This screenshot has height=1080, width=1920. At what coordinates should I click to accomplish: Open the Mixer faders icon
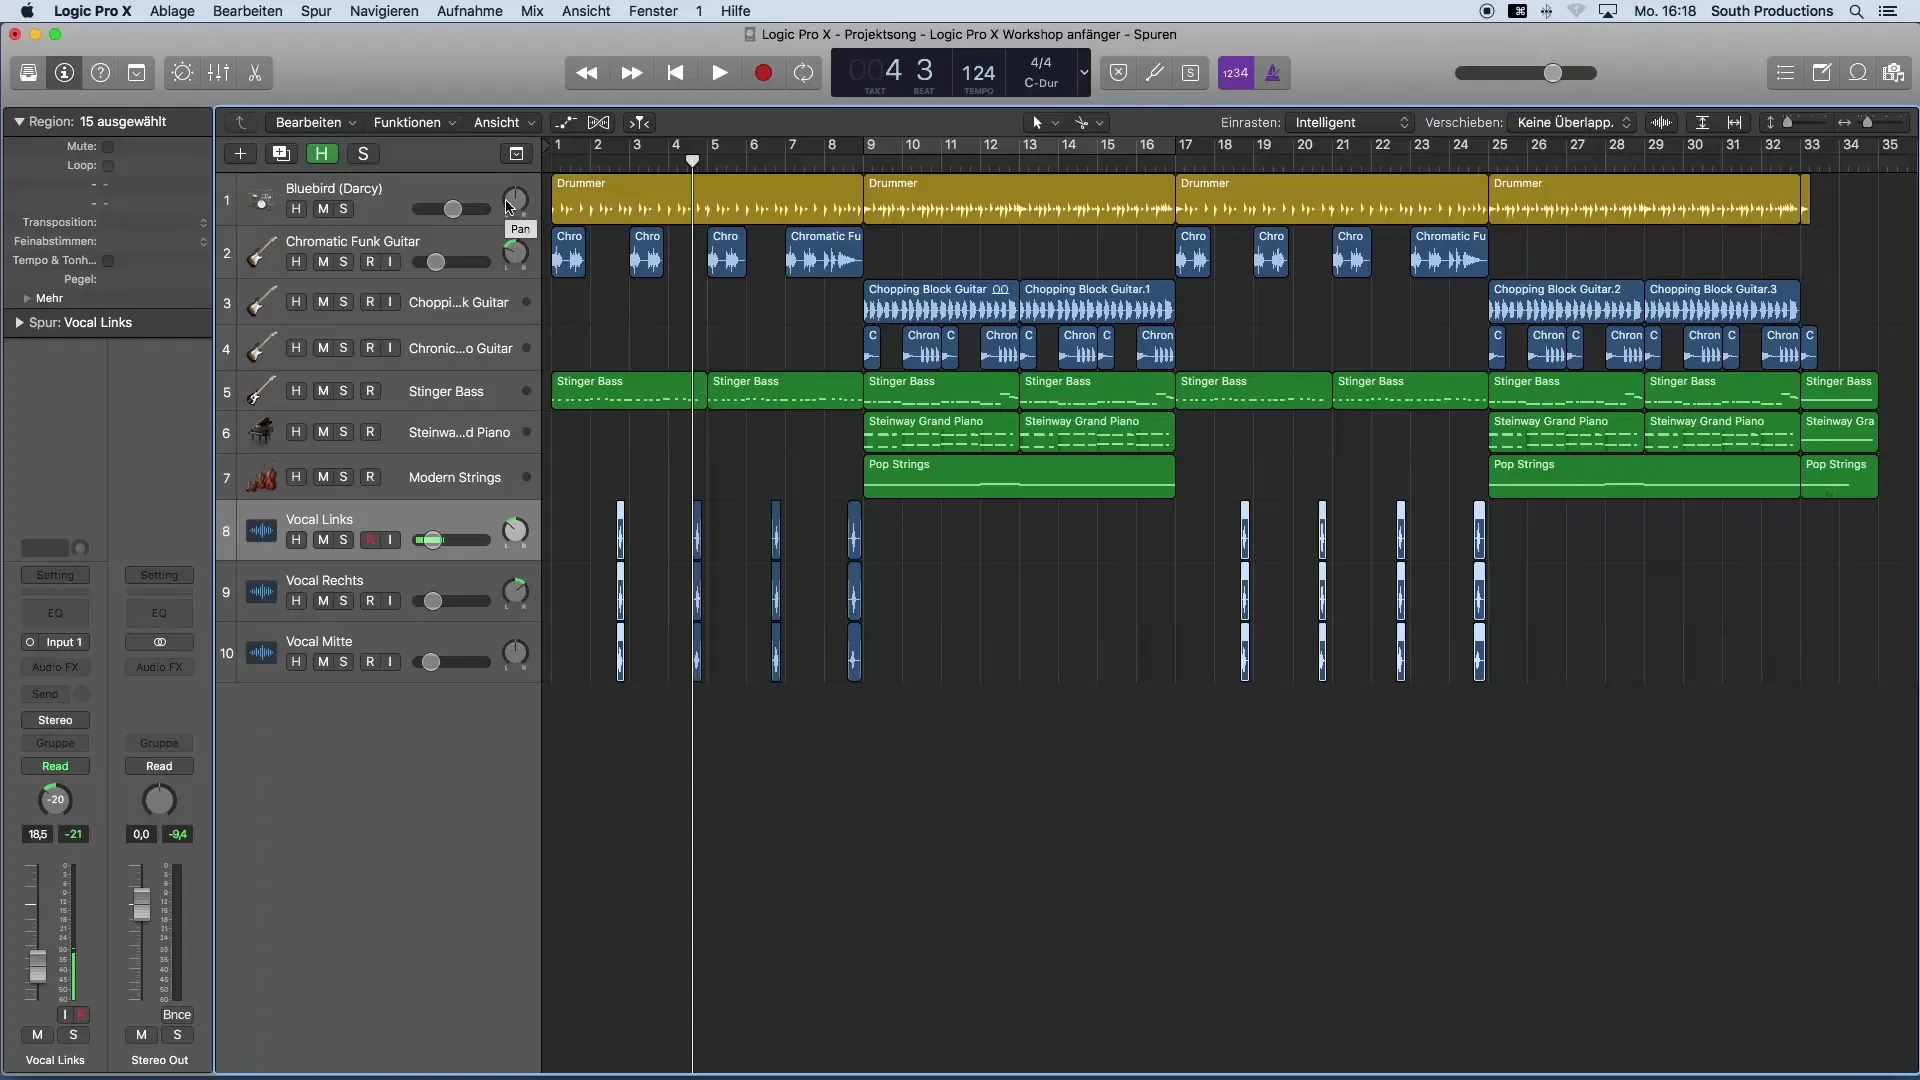218,73
